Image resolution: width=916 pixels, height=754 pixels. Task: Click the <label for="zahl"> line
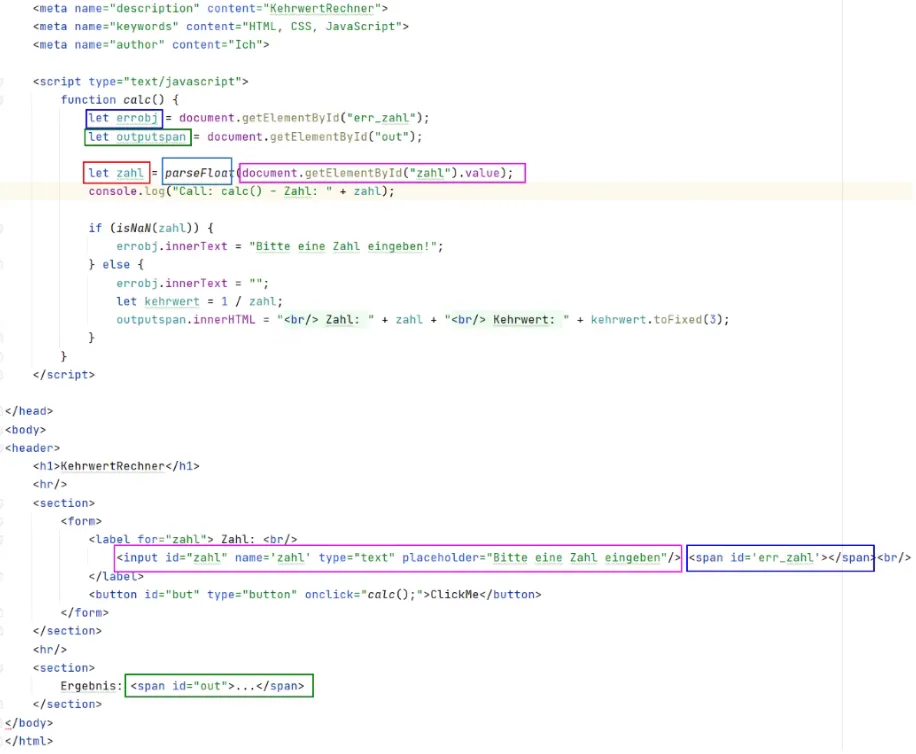(x=193, y=539)
